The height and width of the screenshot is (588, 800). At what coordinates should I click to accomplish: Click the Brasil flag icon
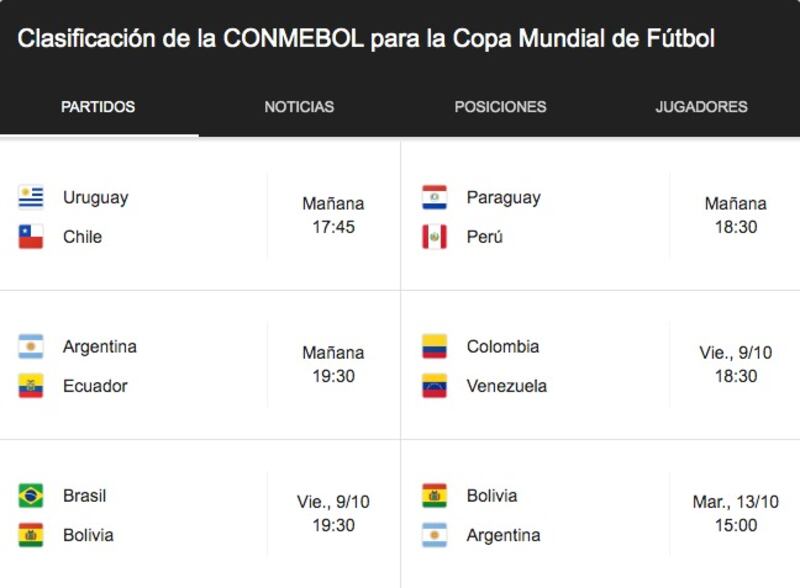click(31, 496)
